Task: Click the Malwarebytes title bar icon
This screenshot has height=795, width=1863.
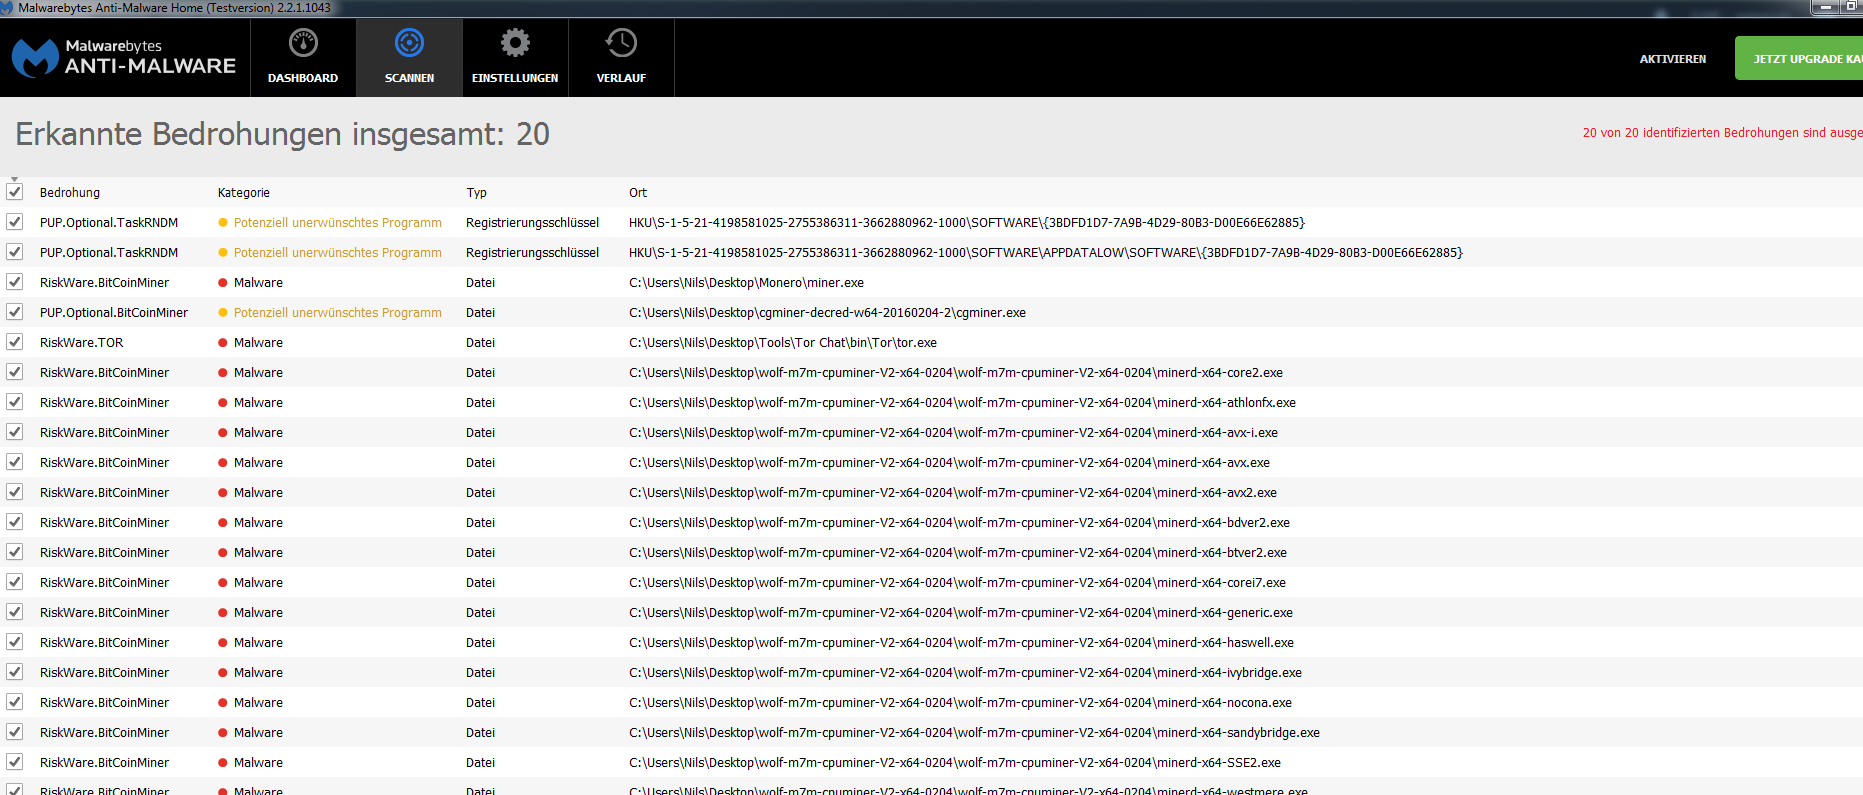Action: coord(7,8)
